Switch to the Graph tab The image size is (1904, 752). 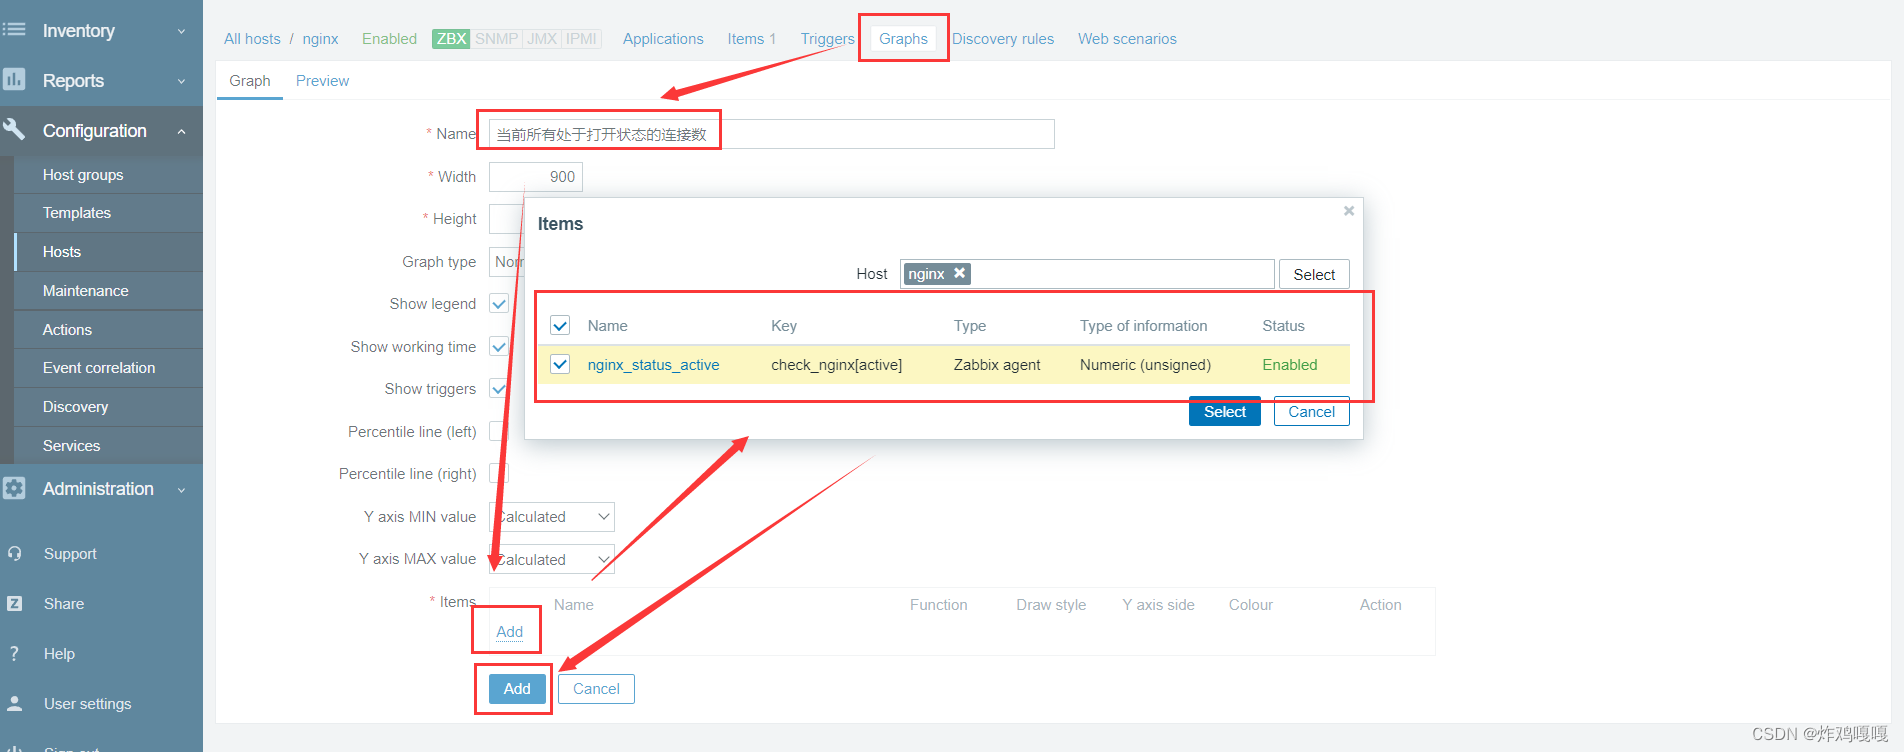click(x=250, y=81)
